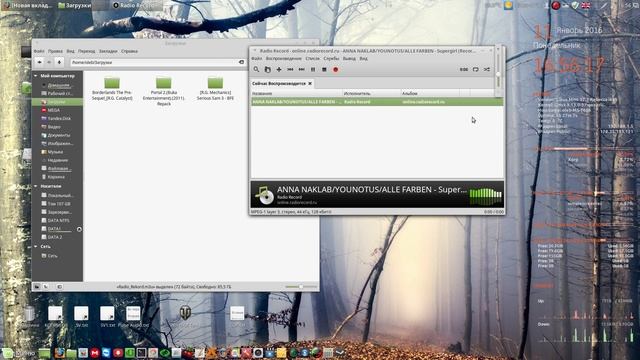
Task: Open Список menu in Audacious
Action: (x=312, y=58)
